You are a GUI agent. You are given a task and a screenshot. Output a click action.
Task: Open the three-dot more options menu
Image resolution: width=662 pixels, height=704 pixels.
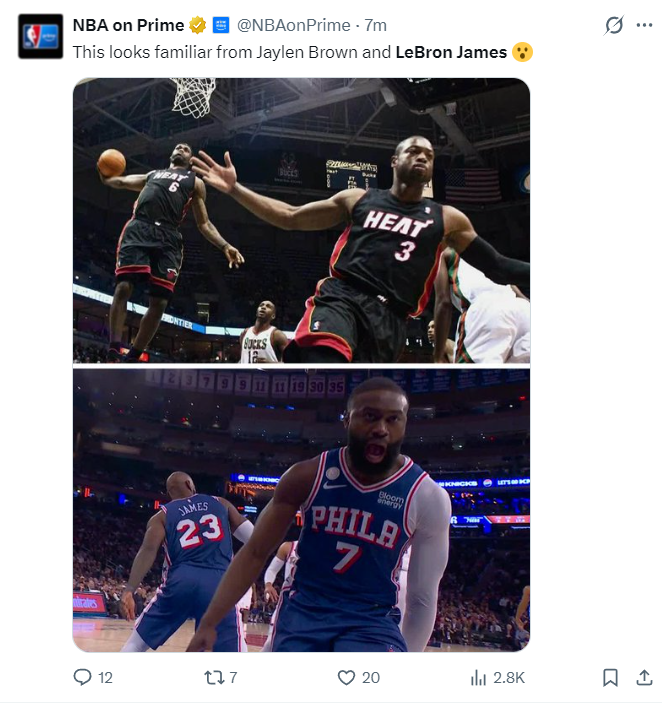pos(644,25)
